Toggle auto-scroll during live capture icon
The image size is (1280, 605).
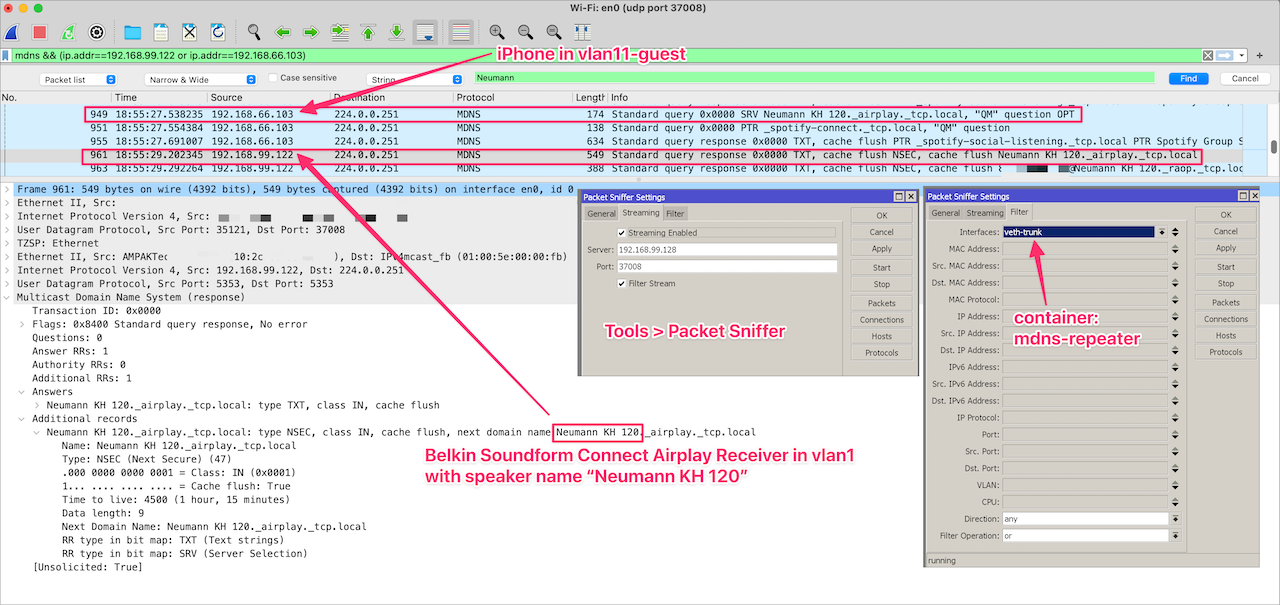pyautogui.click(x=424, y=33)
